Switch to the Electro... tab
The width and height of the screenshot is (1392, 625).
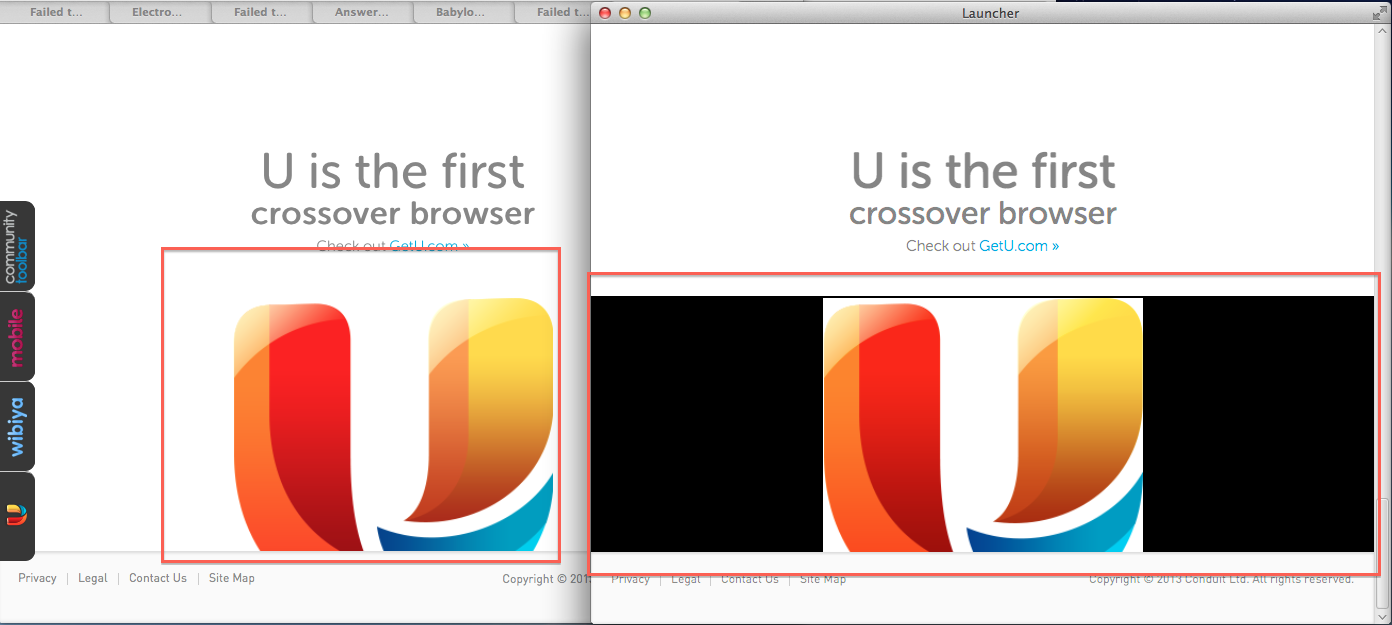[158, 12]
